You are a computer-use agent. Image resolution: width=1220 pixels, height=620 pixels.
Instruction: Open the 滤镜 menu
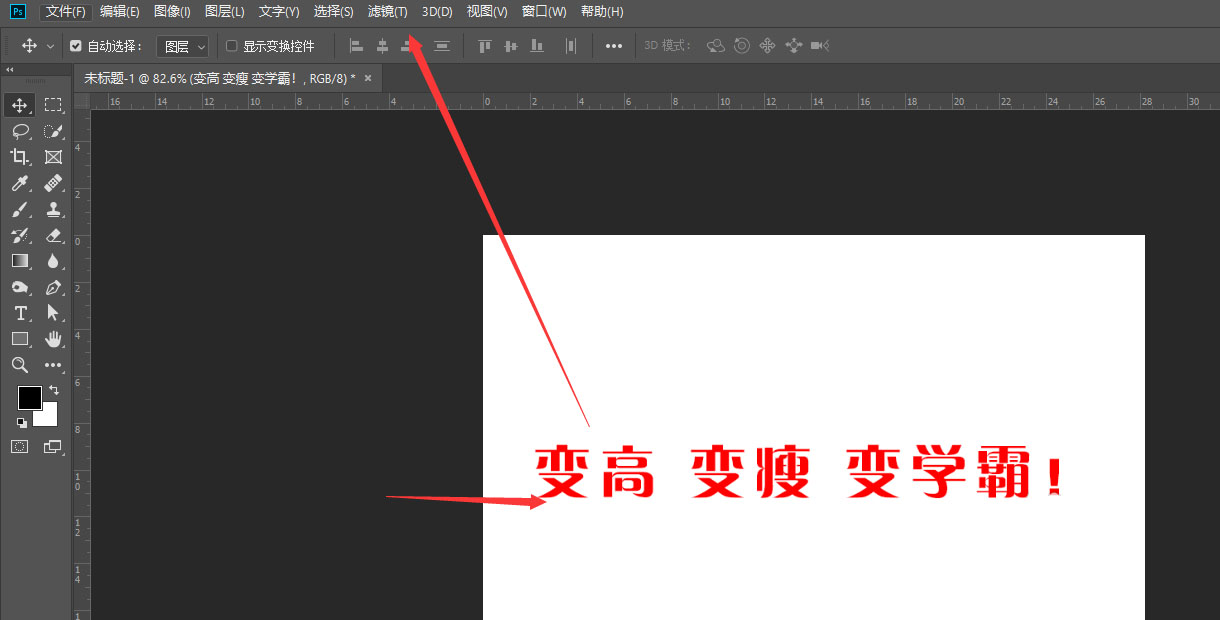pyautogui.click(x=386, y=11)
